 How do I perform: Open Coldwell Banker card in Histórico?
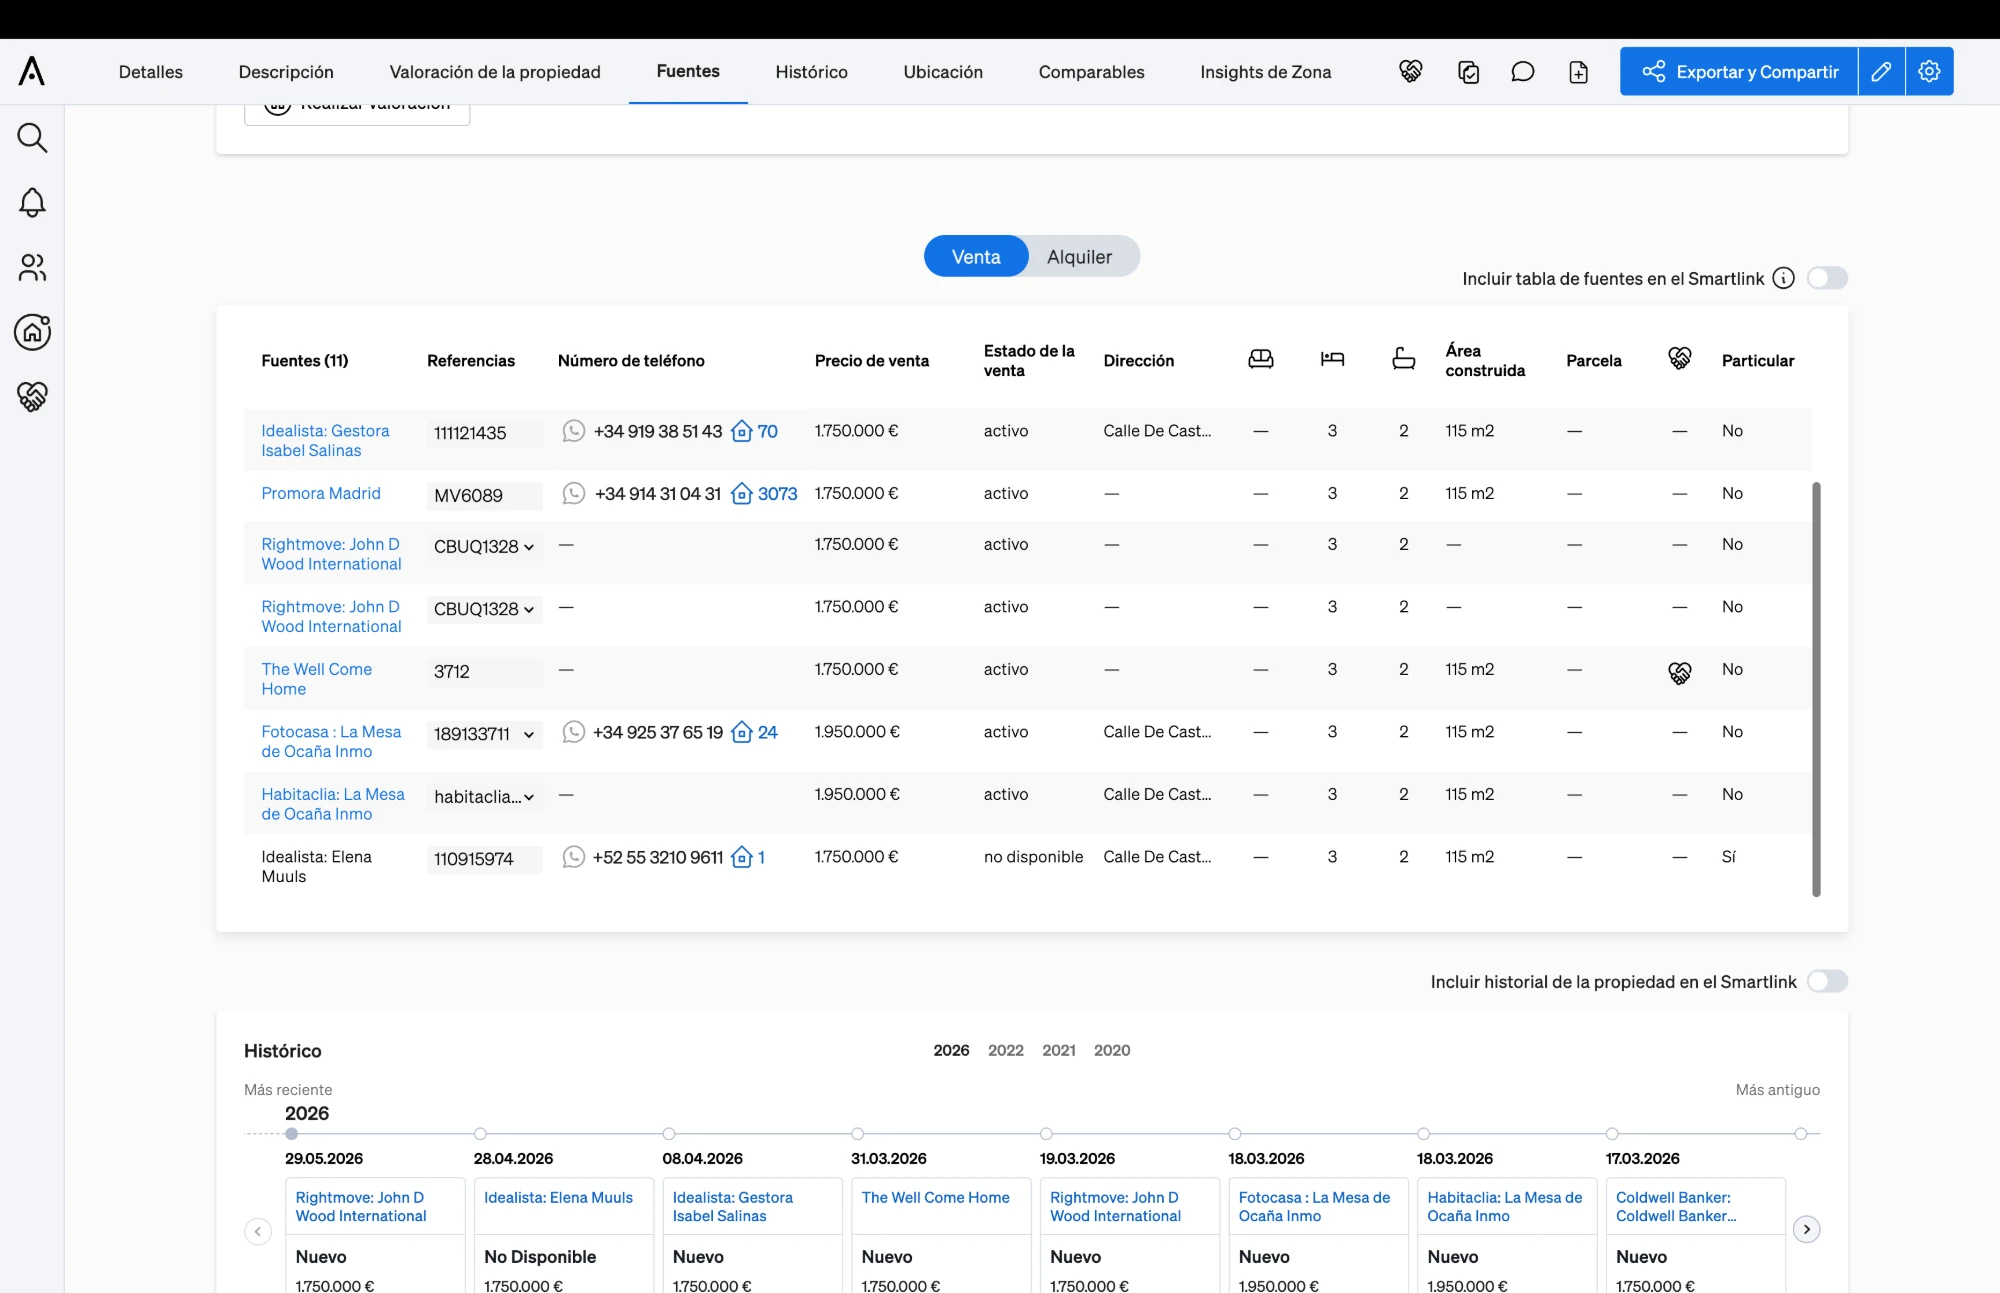(x=1676, y=1206)
